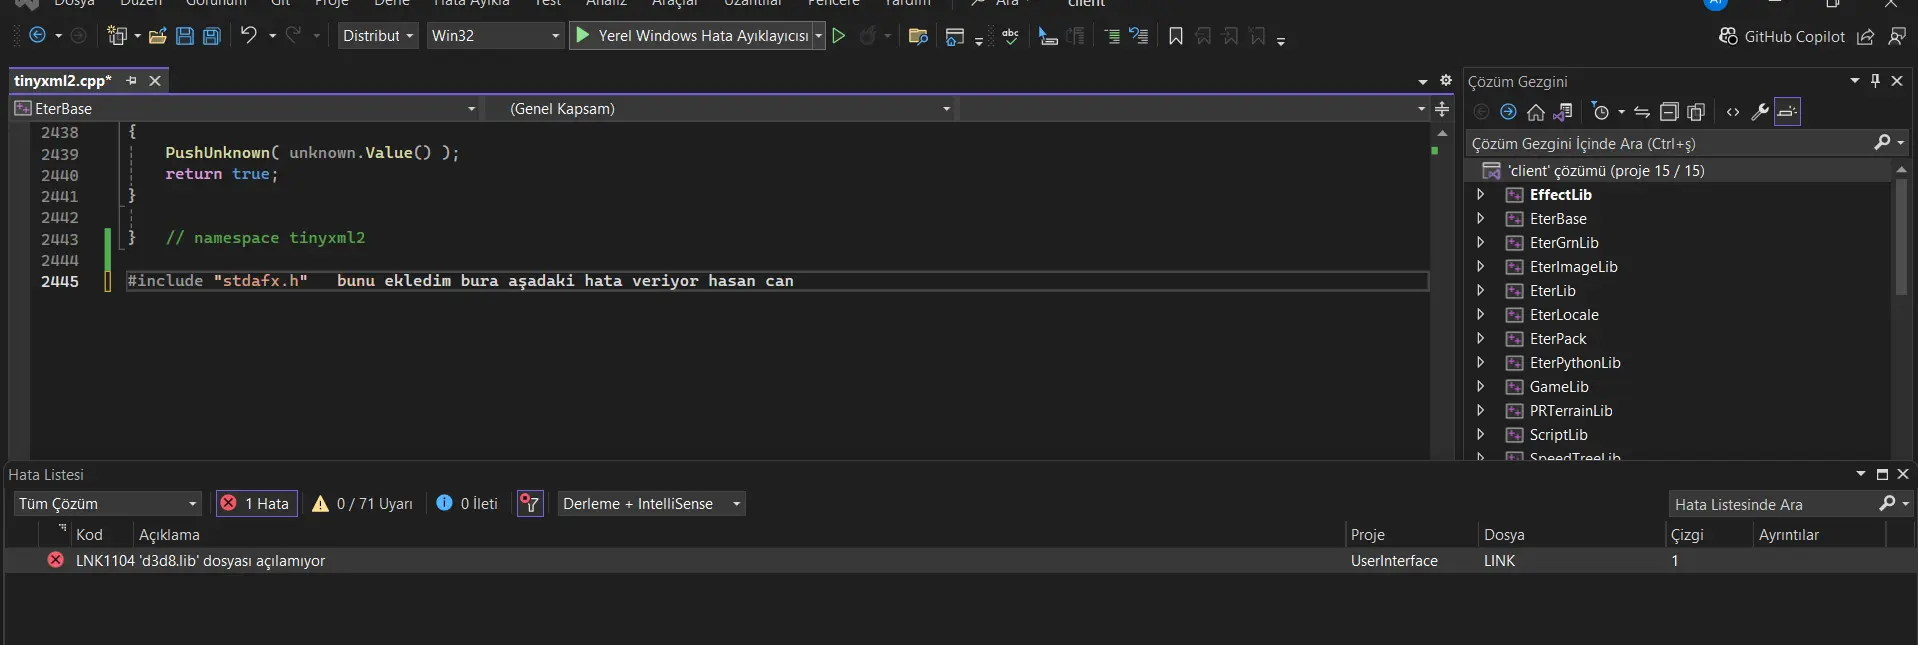The width and height of the screenshot is (1918, 645).
Task: Click the GitHub Copilot button
Action: point(1781,36)
